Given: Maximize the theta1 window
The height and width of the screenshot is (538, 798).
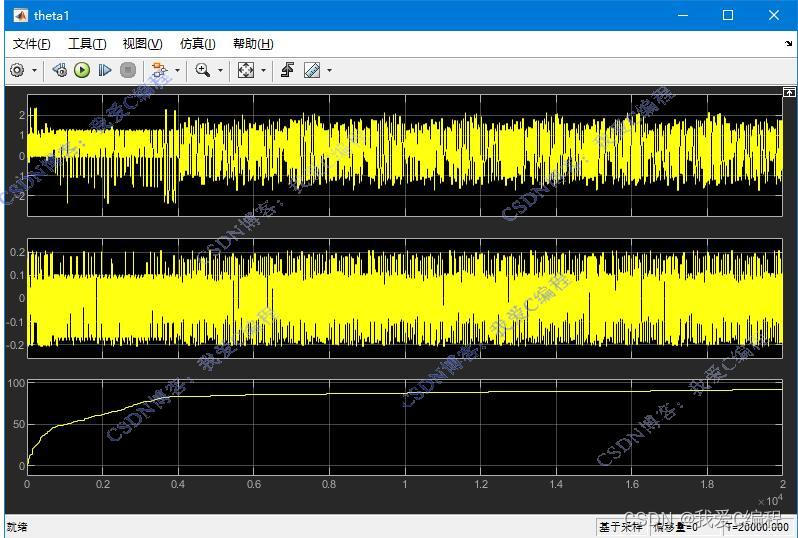Looking at the screenshot, I should point(728,15).
